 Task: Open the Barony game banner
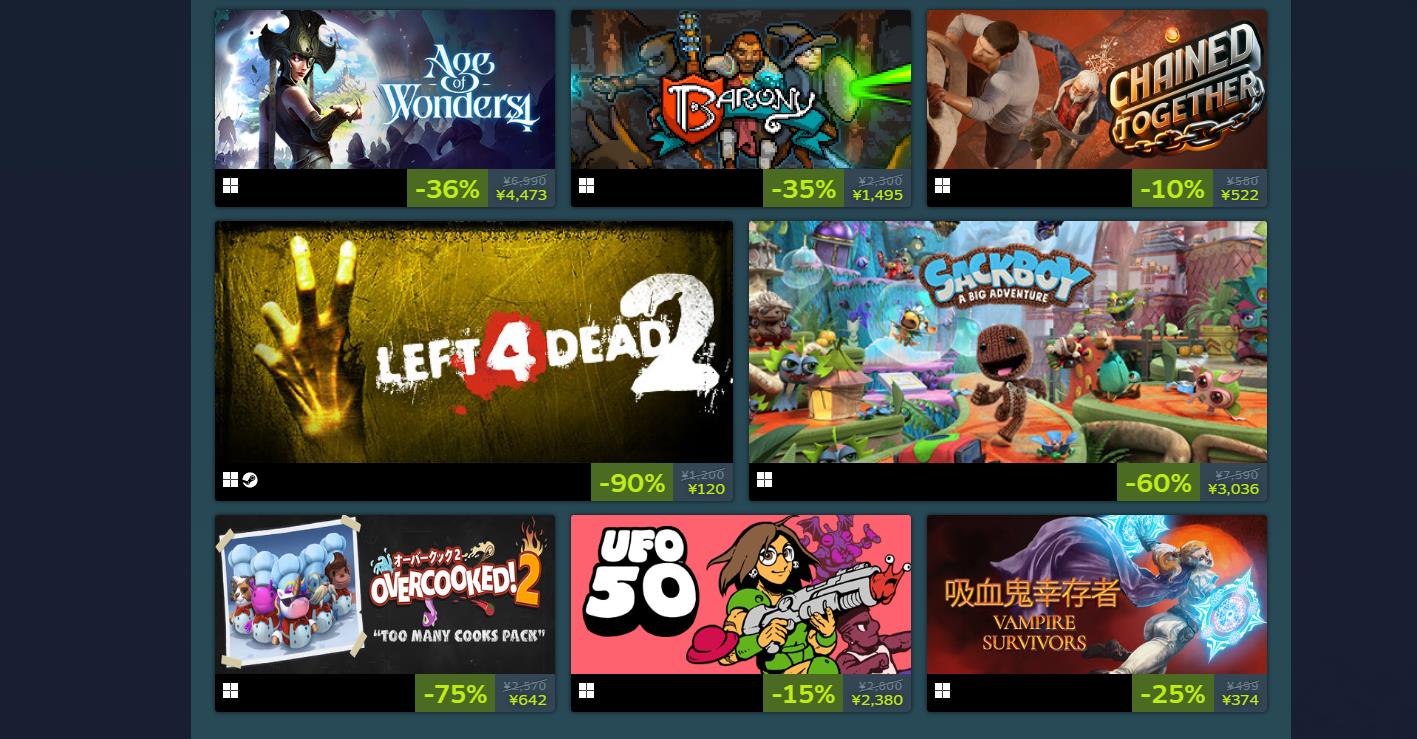tap(741, 89)
